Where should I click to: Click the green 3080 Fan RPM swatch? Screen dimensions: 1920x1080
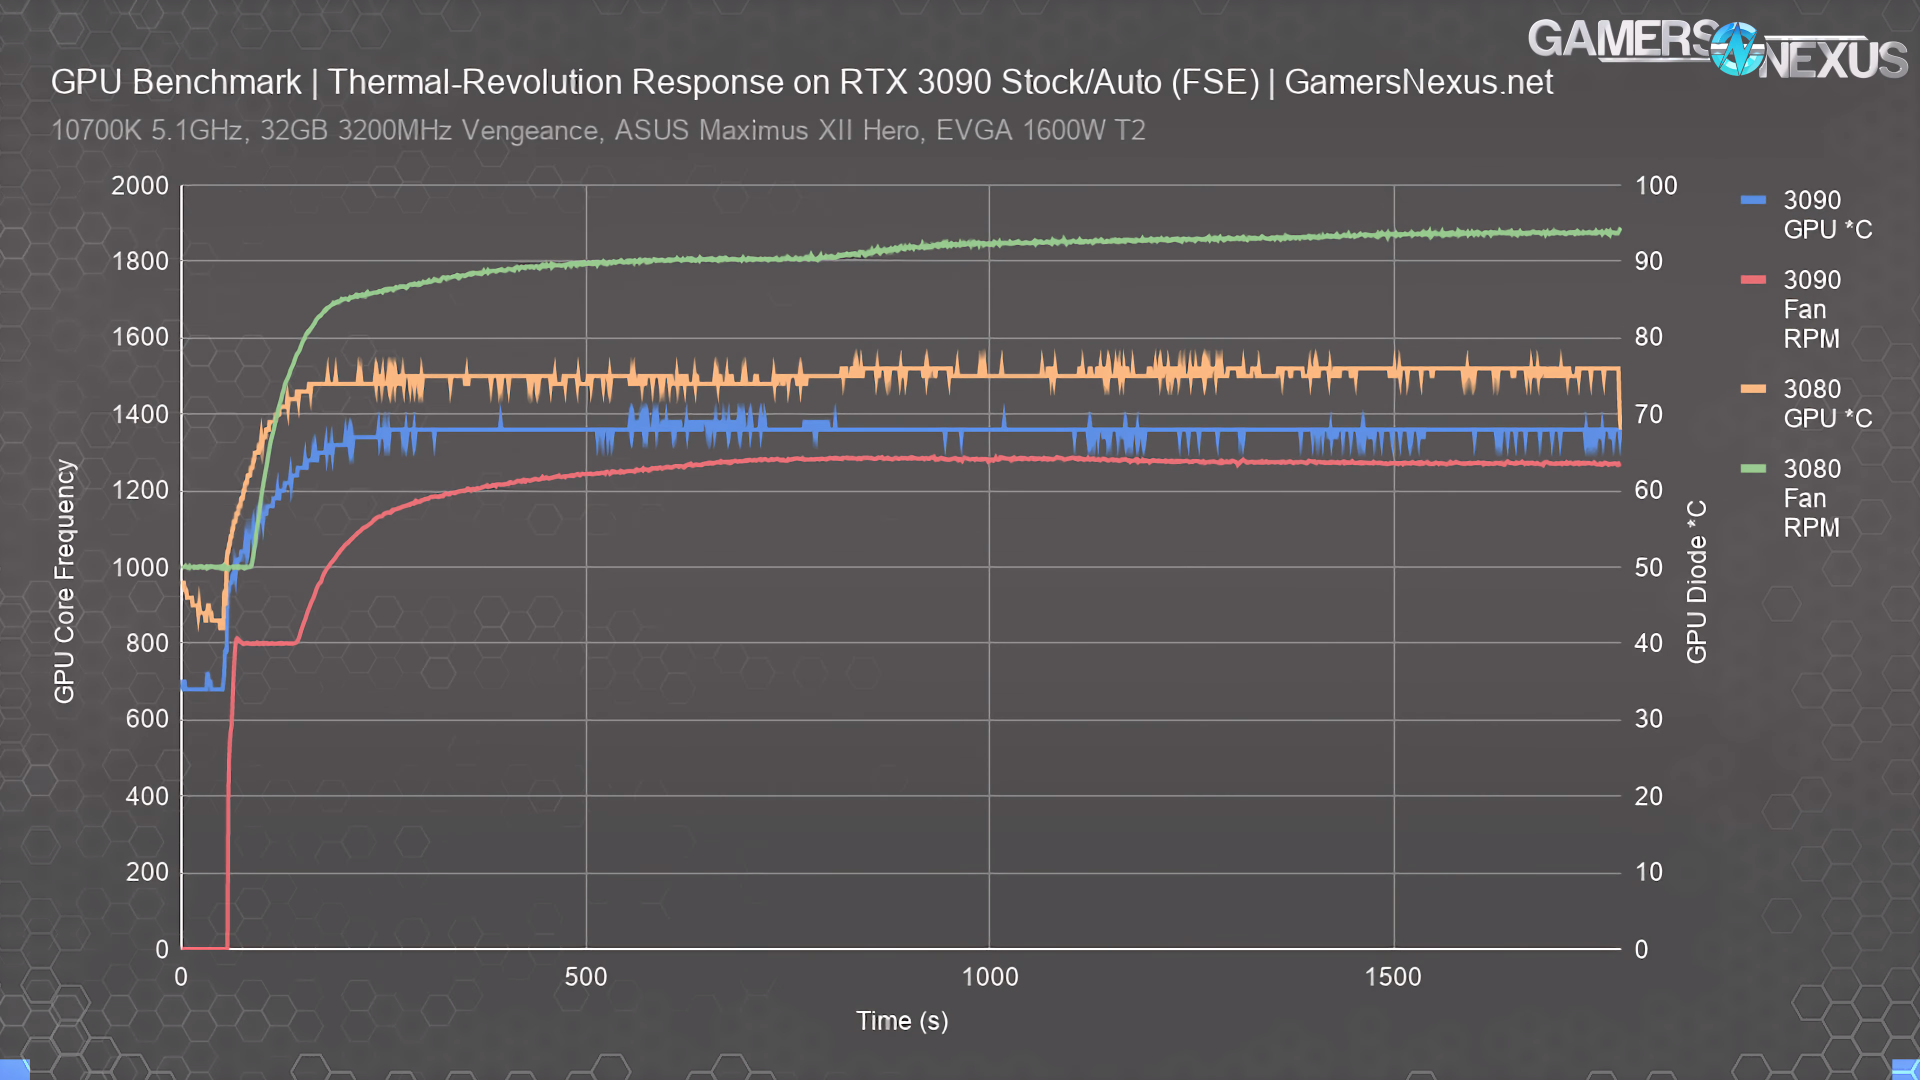[x=1753, y=469]
